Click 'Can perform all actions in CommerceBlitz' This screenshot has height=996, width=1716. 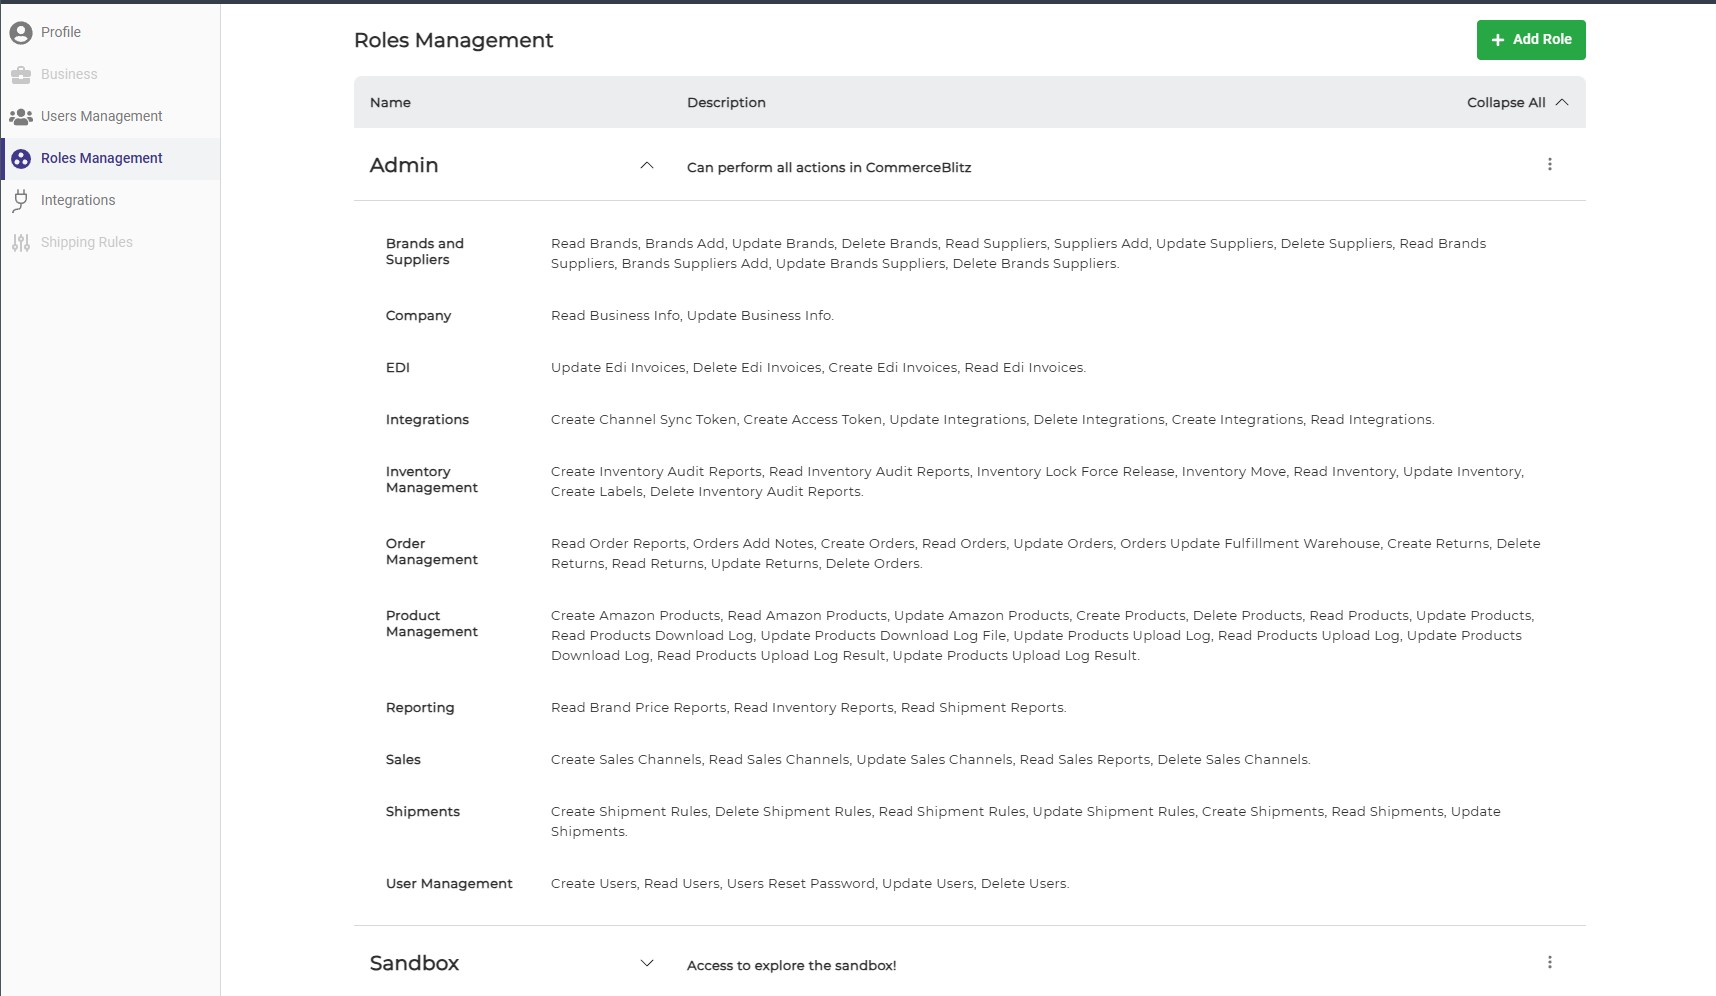coord(829,168)
